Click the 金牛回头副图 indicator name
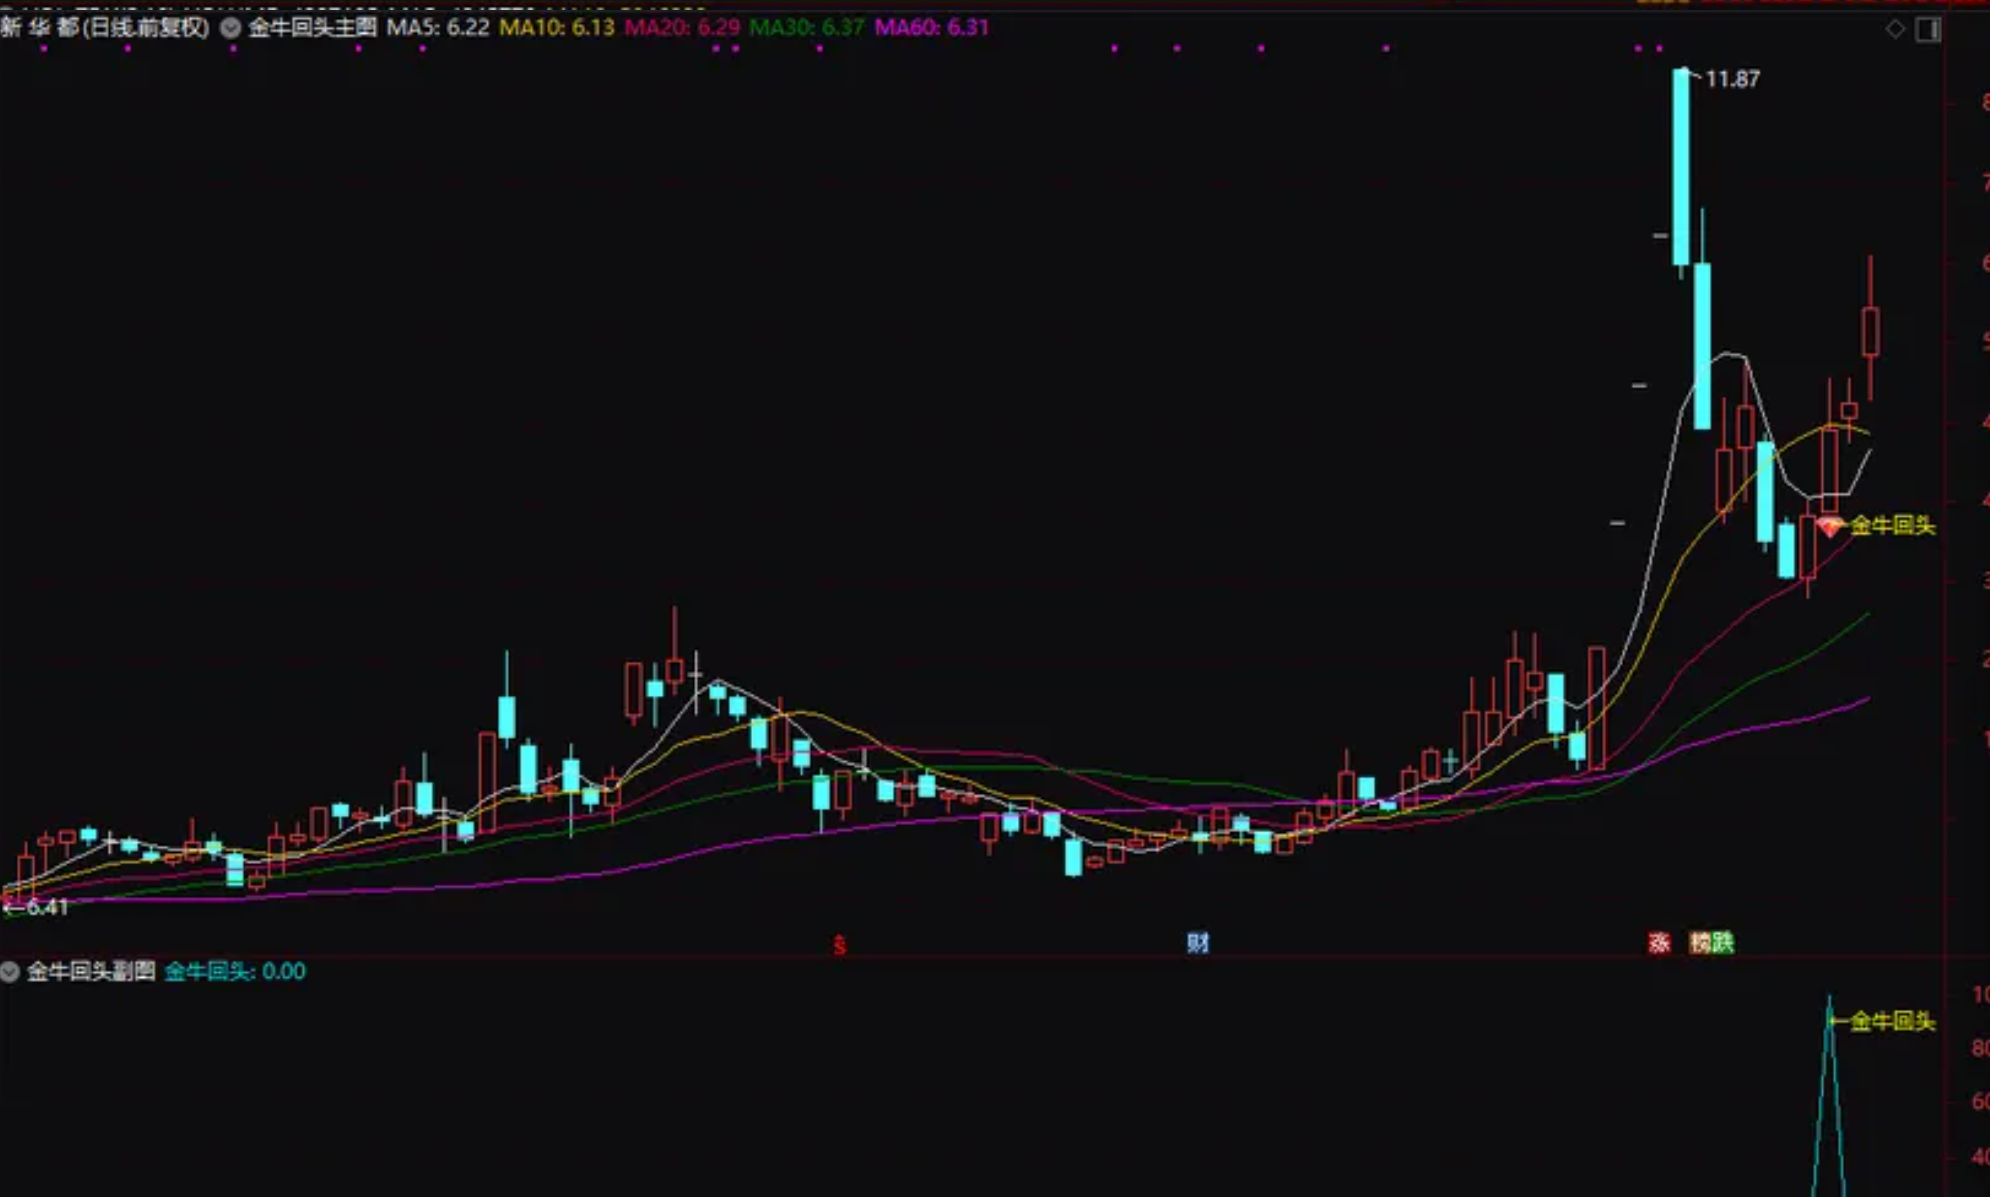 click(91, 971)
